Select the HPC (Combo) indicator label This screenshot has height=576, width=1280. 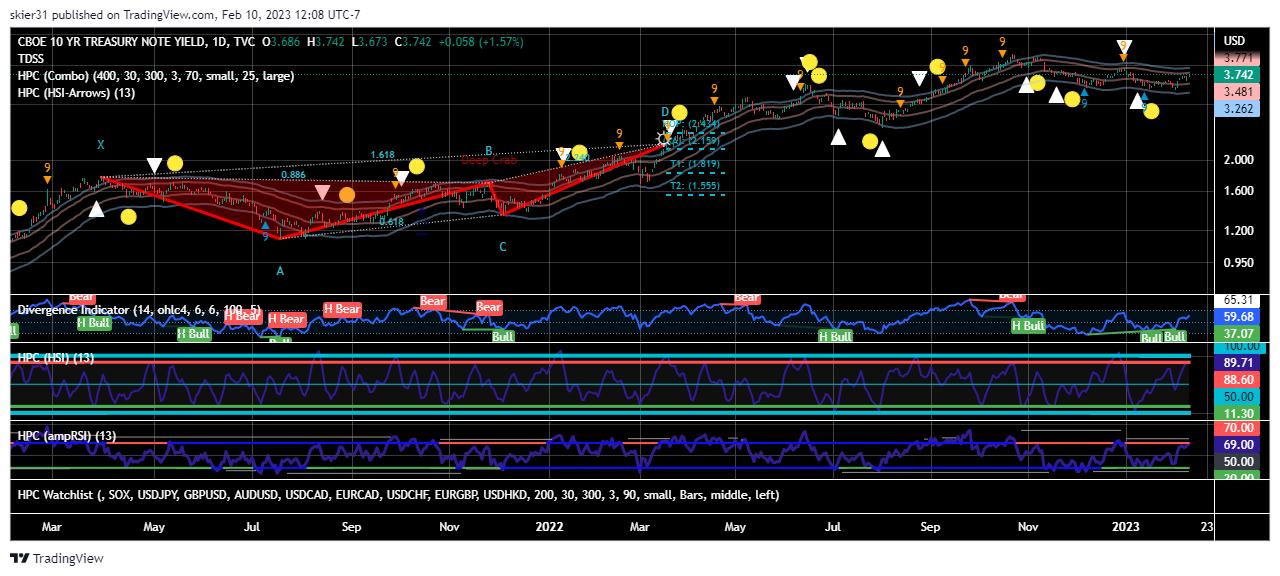coord(156,76)
